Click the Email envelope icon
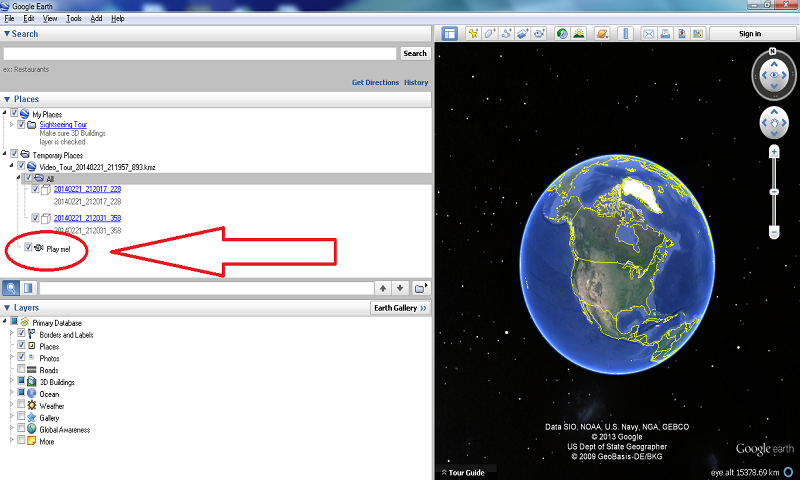 point(648,34)
